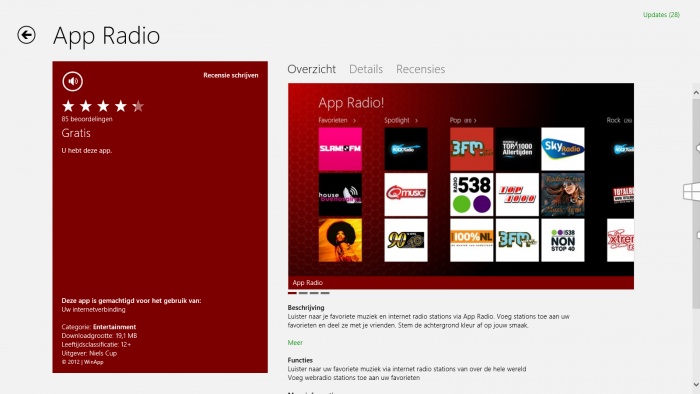
Task: Expand the Spotlight section arrow
Action: point(416,120)
